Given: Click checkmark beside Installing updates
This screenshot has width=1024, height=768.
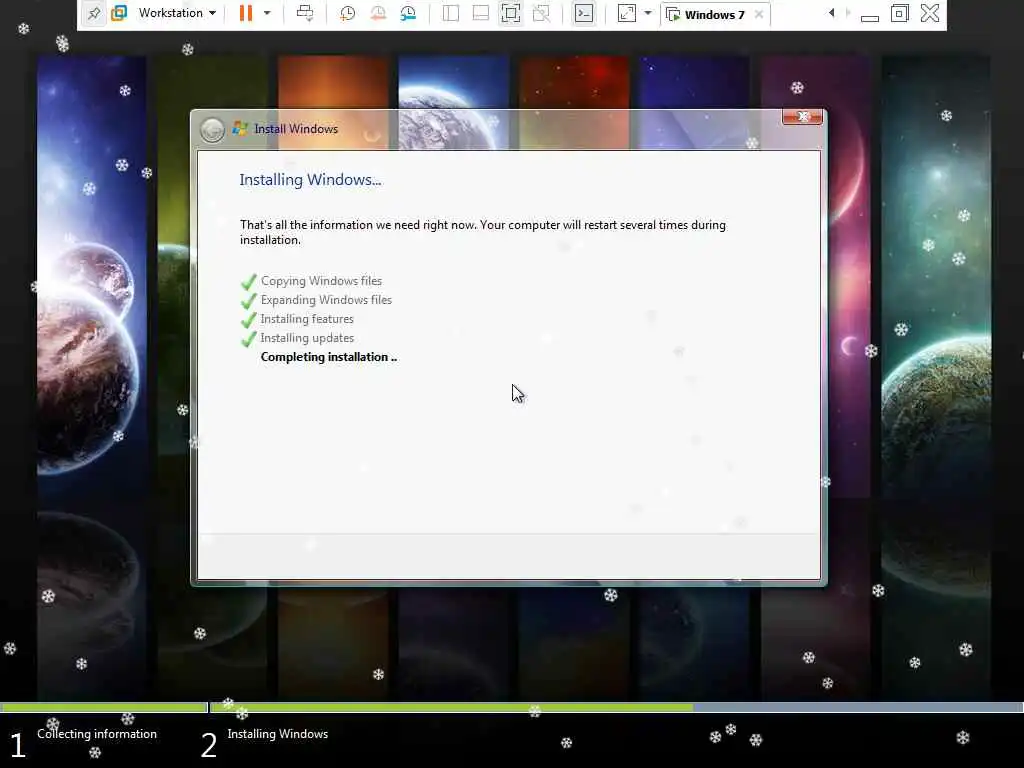Looking at the screenshot, I should click(x=249, y=339).
